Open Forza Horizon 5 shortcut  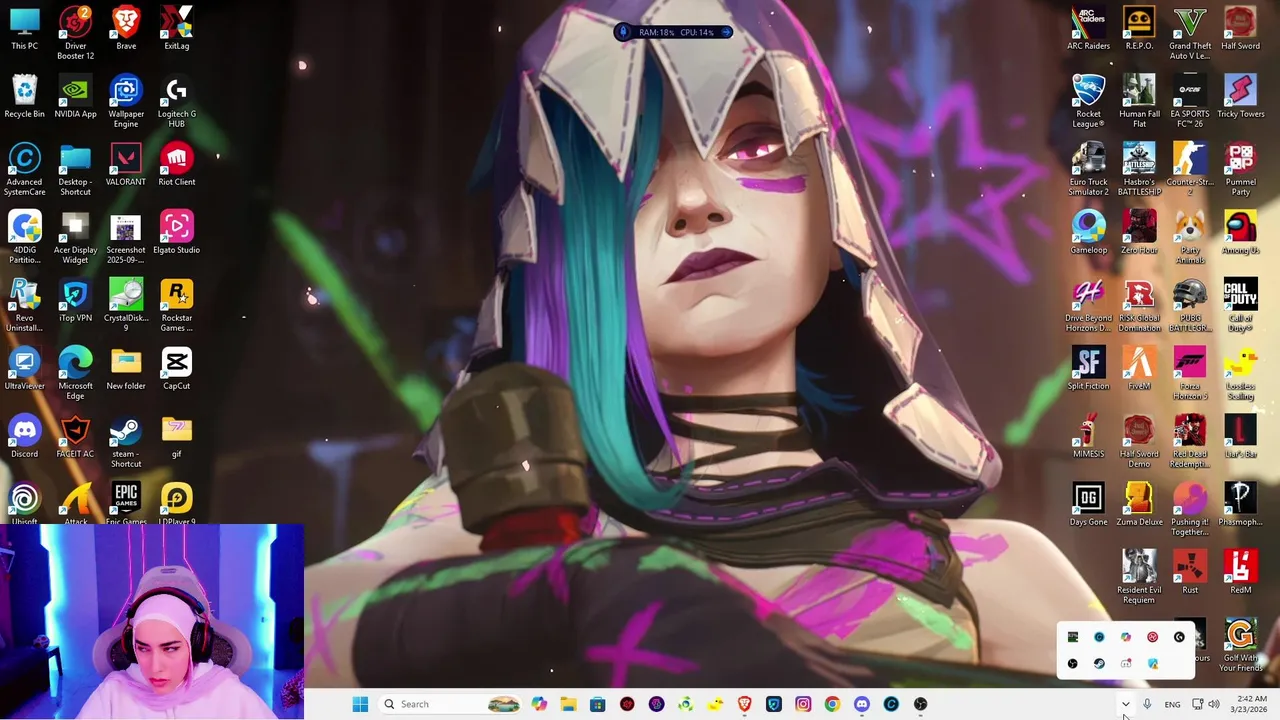tap(1190, 374)
